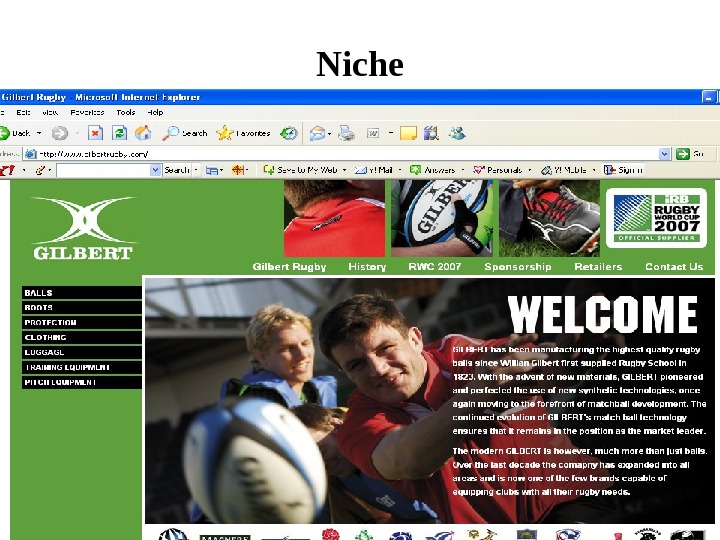Click the Gilbert ball header thumbnail

(442, 218)
